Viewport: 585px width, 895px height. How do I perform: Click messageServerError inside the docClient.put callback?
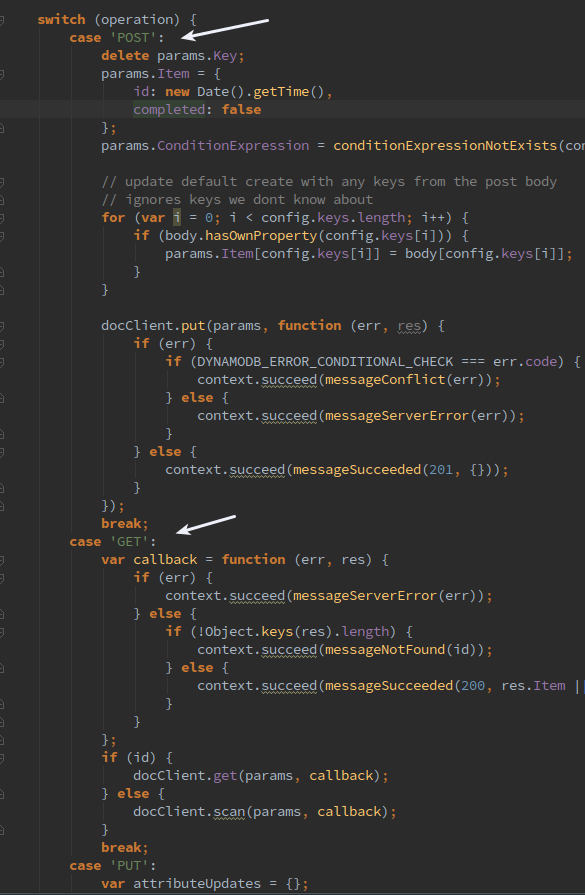[x=397, y=416]
